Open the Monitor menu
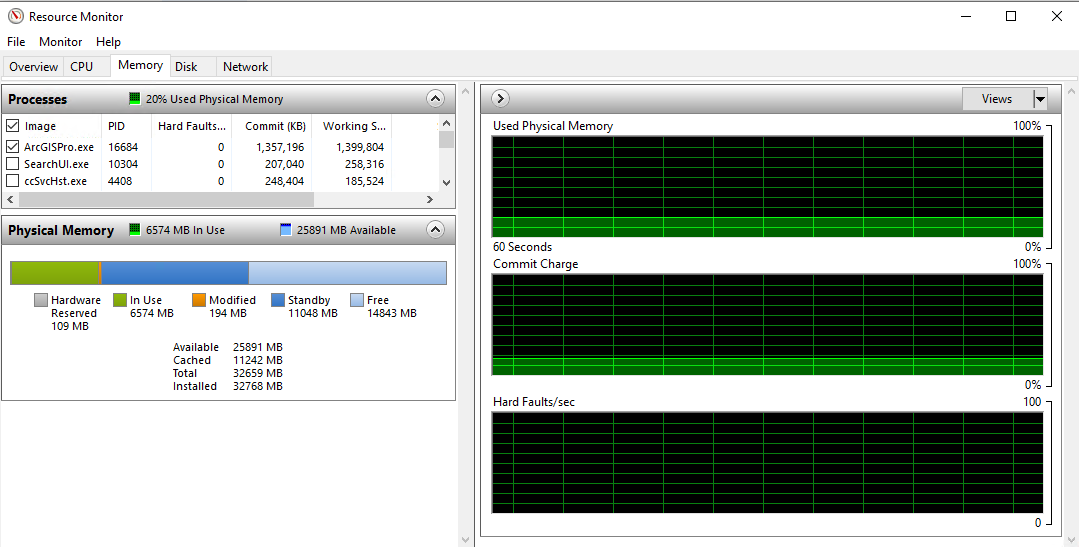This screenshot has width=1079, height=547. pos(61,42)
